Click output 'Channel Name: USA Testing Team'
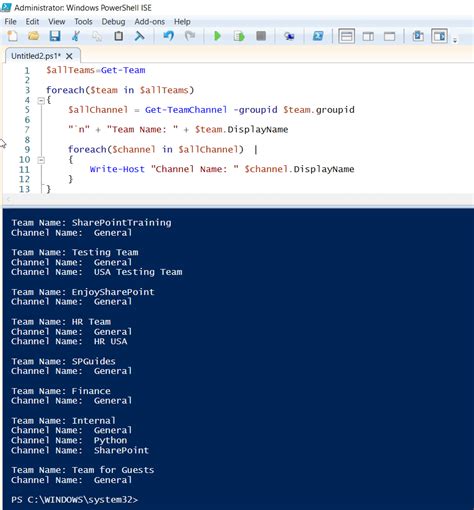Screen dimensions: 474x510 point(97,272)
